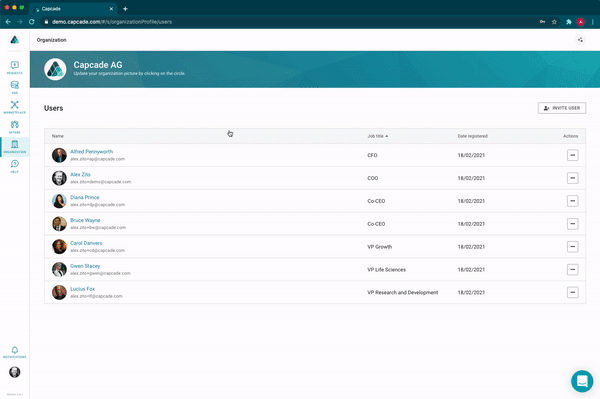Sort table by Job title column

pyautogui.click(x=377, y=136)
